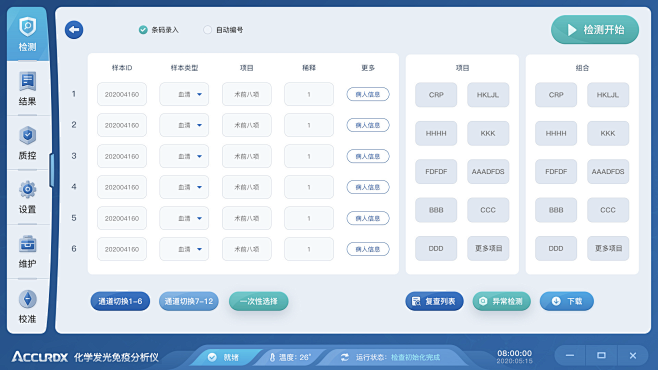This screenshot has height=370, width=658.
Task: Open sample type dropdown in row 2
Action: pyautogui.click(x=184, y=125)
